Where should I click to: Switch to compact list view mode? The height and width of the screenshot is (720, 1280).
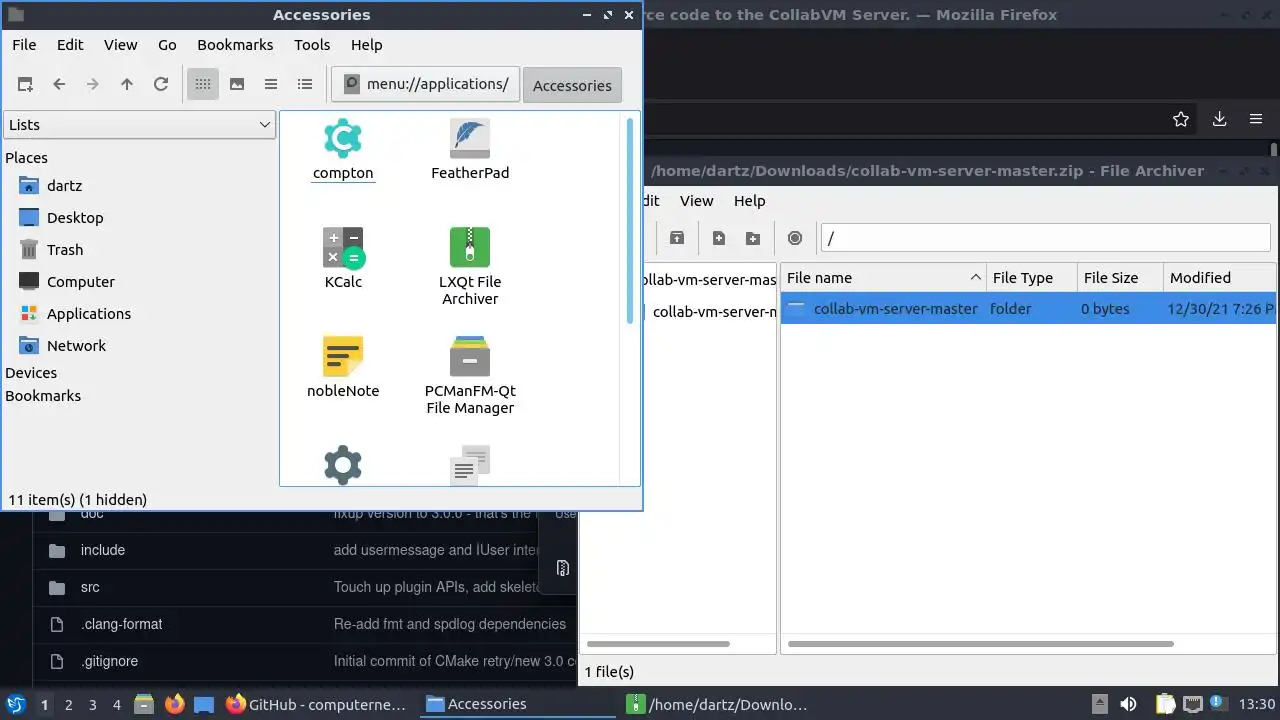271,85
